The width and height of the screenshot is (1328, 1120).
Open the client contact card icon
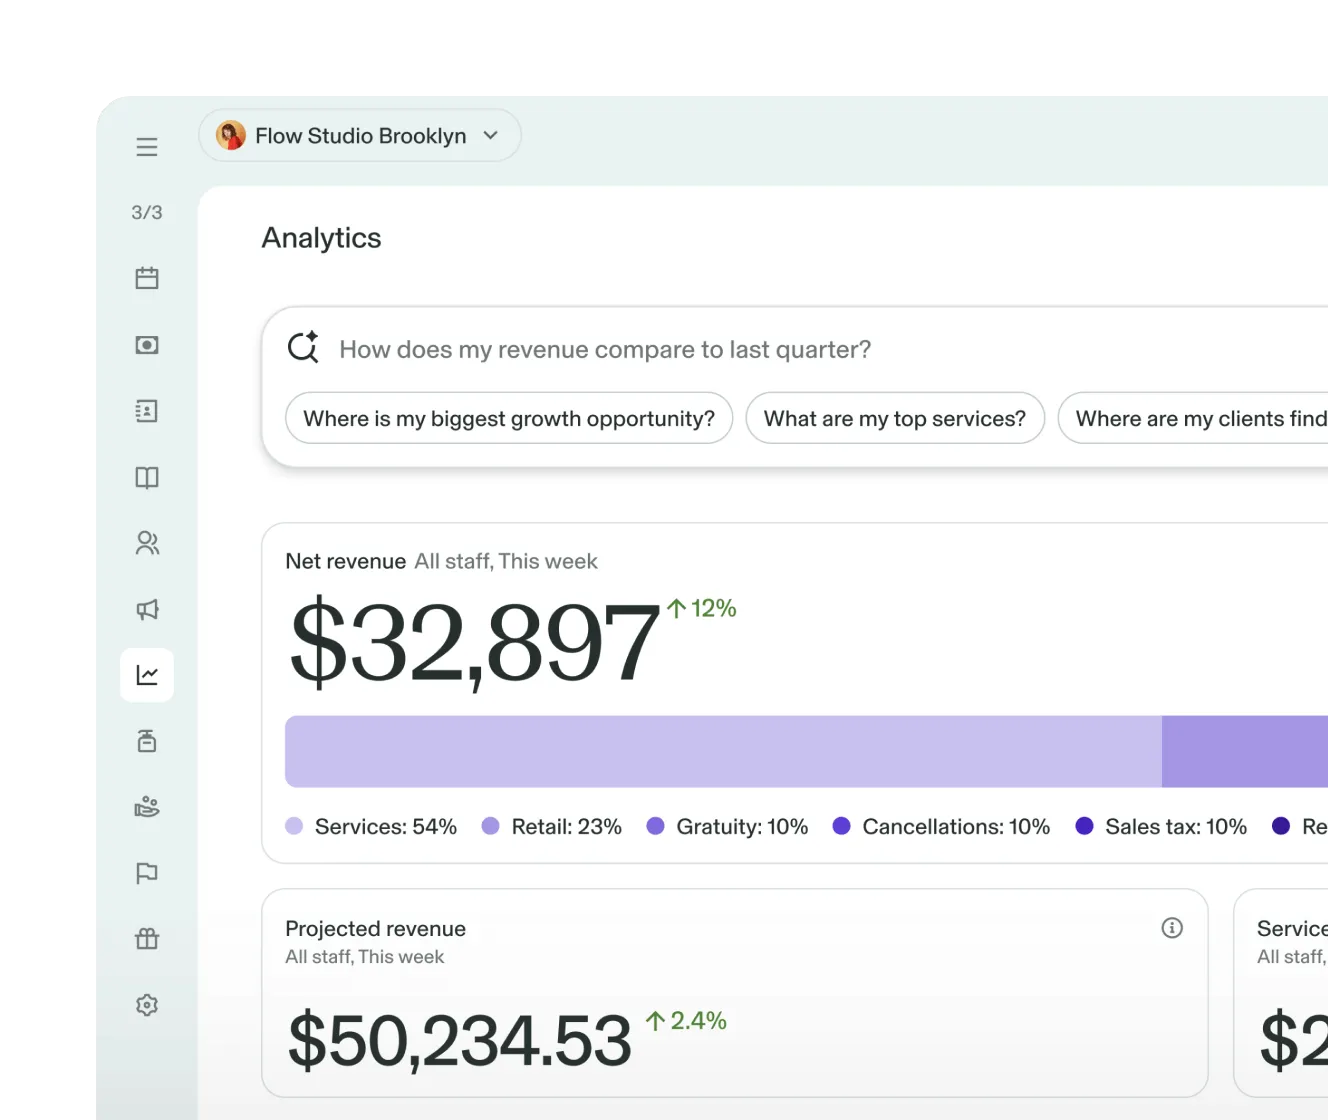click(x=147, y=411)
